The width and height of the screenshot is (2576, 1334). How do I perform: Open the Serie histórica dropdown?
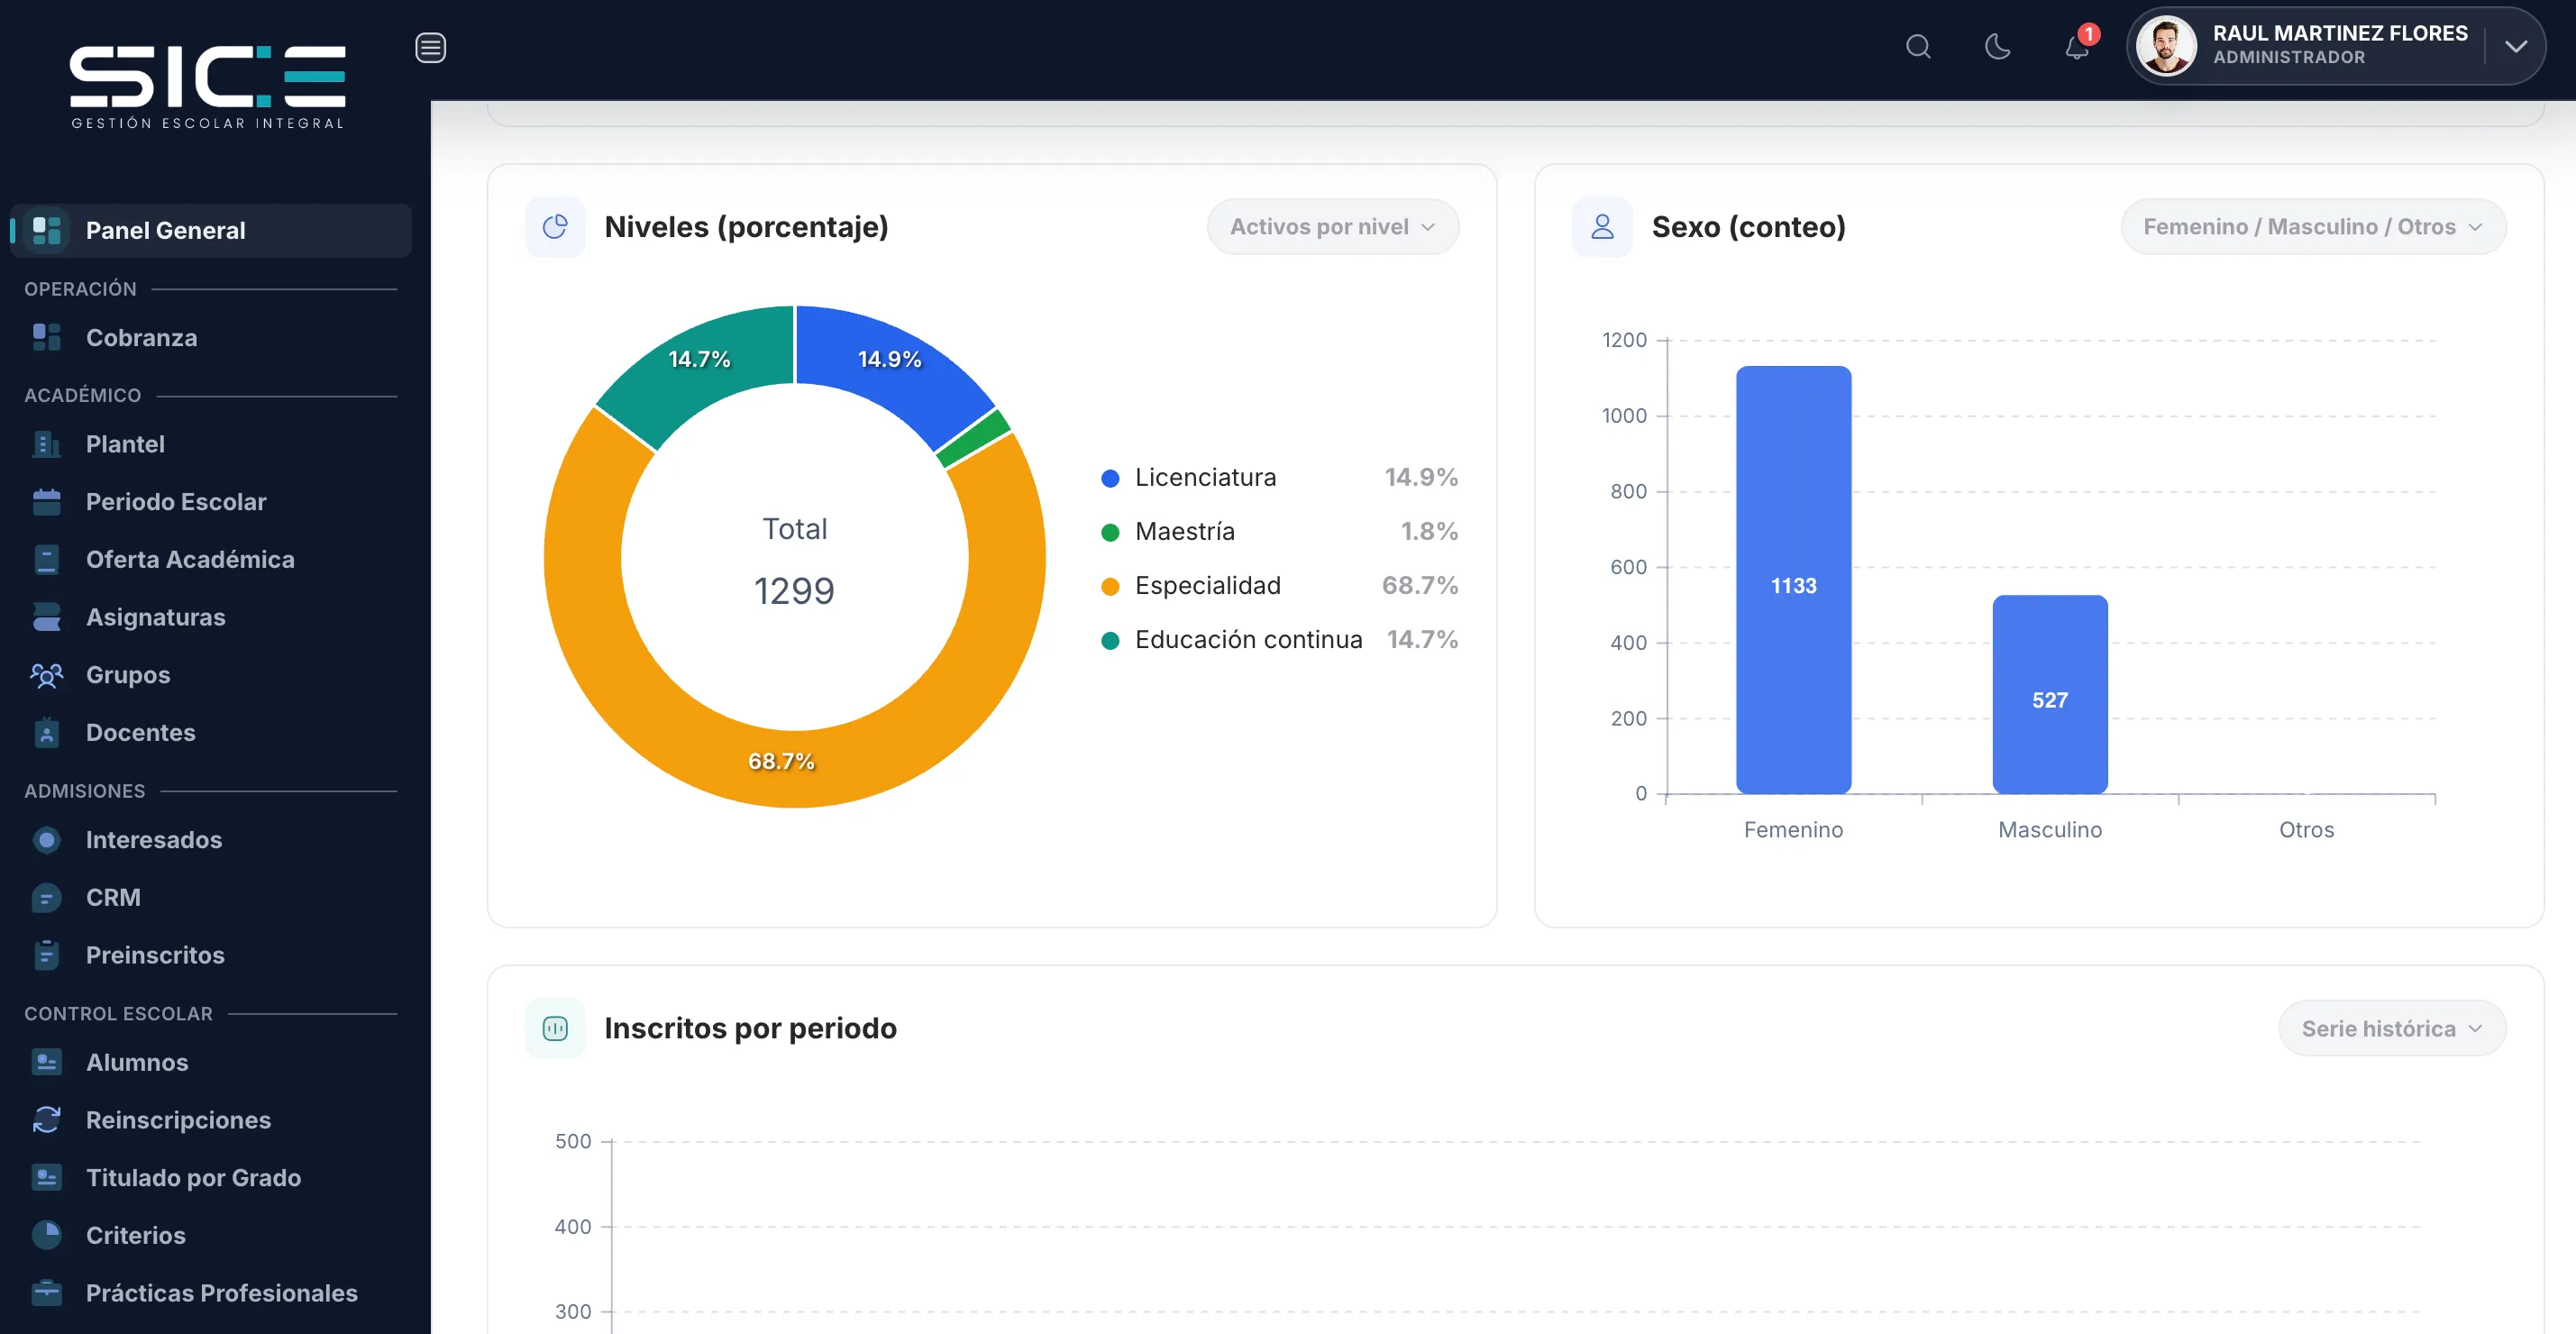click(x=2391, y=1028)
